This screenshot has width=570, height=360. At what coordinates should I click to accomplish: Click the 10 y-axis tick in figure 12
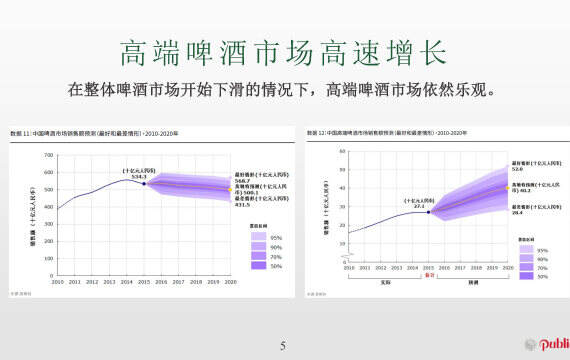click(x=342, y=244)
